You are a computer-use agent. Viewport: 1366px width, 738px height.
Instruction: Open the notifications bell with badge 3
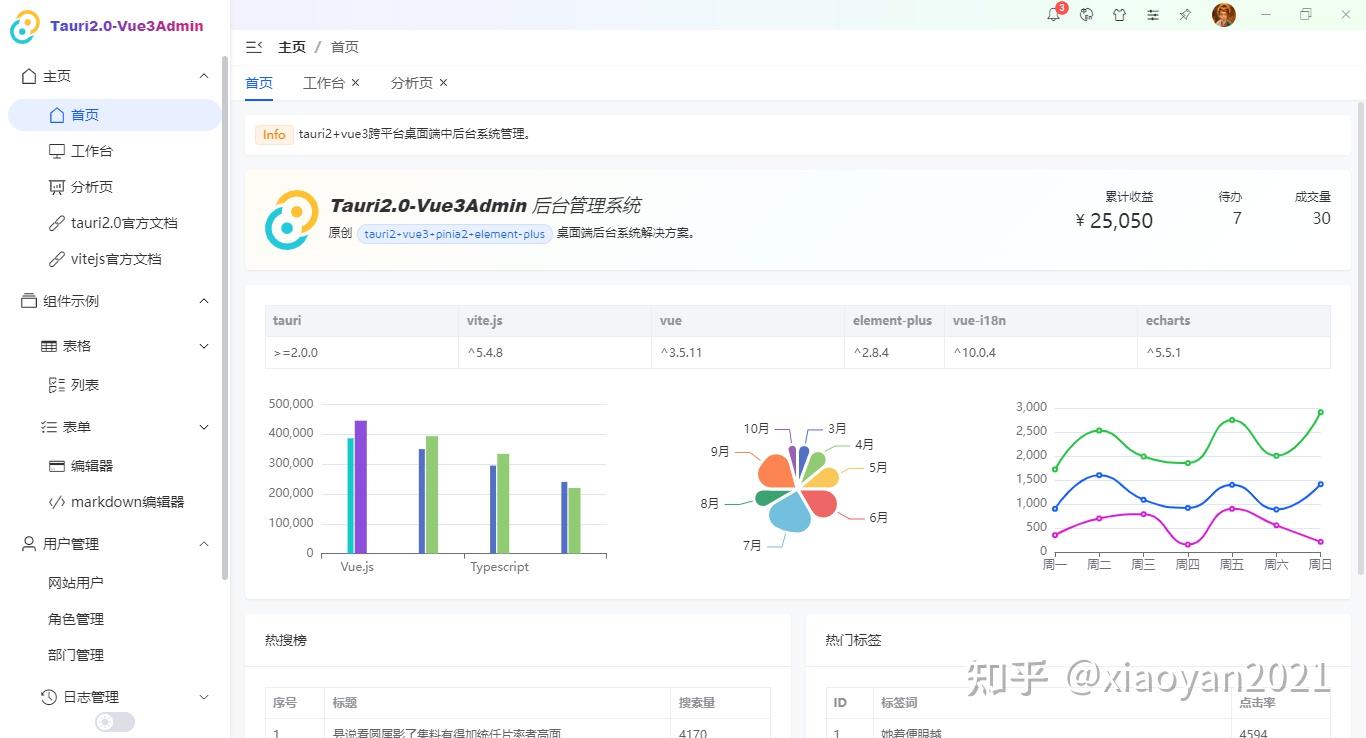(1053, 15)
